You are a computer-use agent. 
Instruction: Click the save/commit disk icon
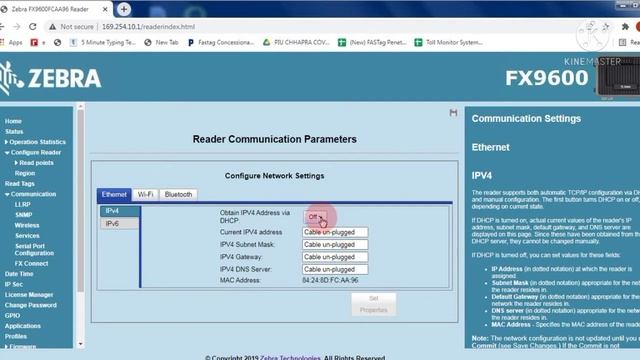[x=453, y=113]
